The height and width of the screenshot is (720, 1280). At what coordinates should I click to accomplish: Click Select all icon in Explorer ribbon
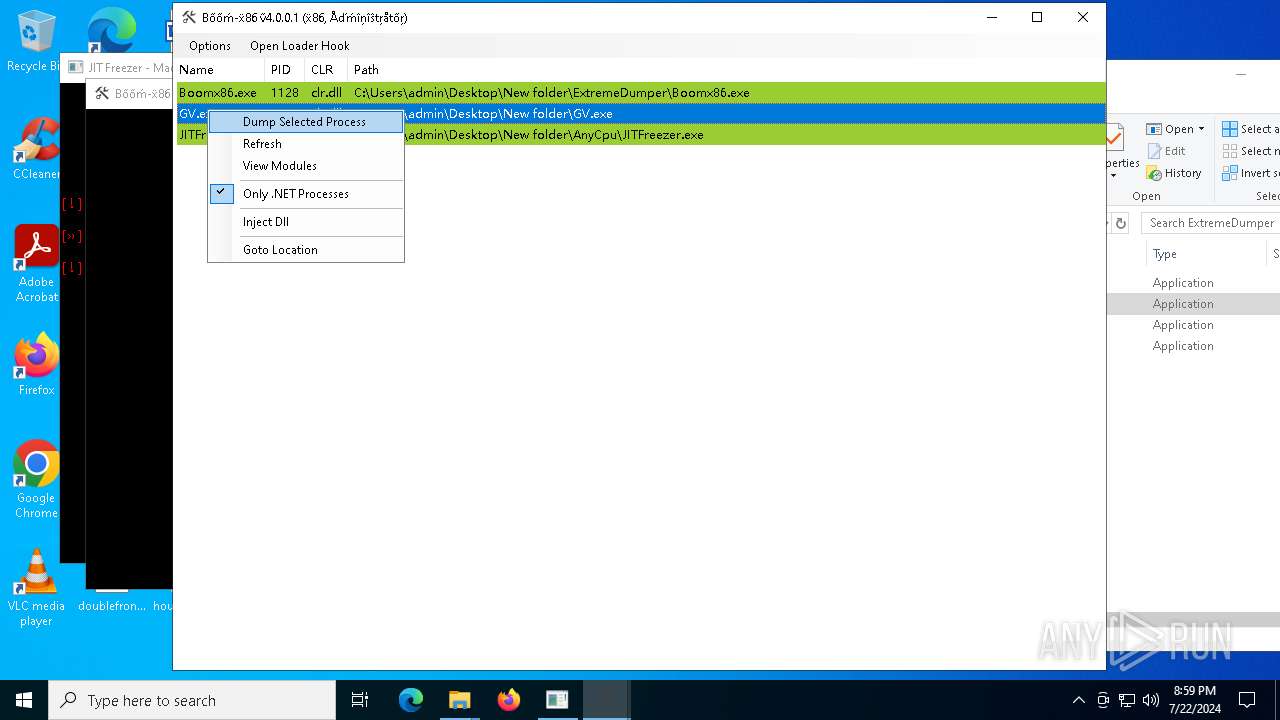[1230, 129]
